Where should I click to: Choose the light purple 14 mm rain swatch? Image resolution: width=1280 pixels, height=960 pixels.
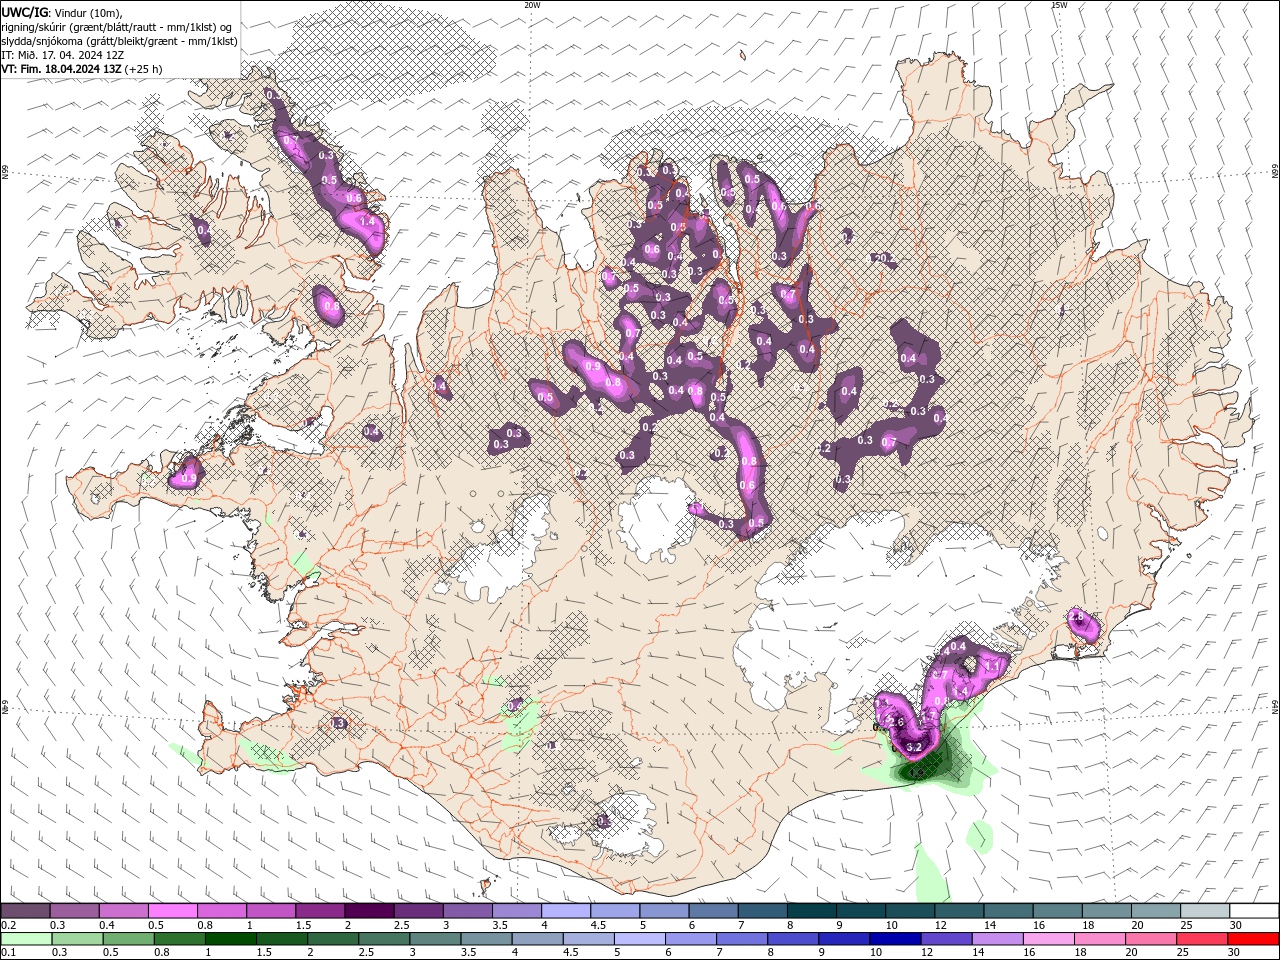[997, 939]
